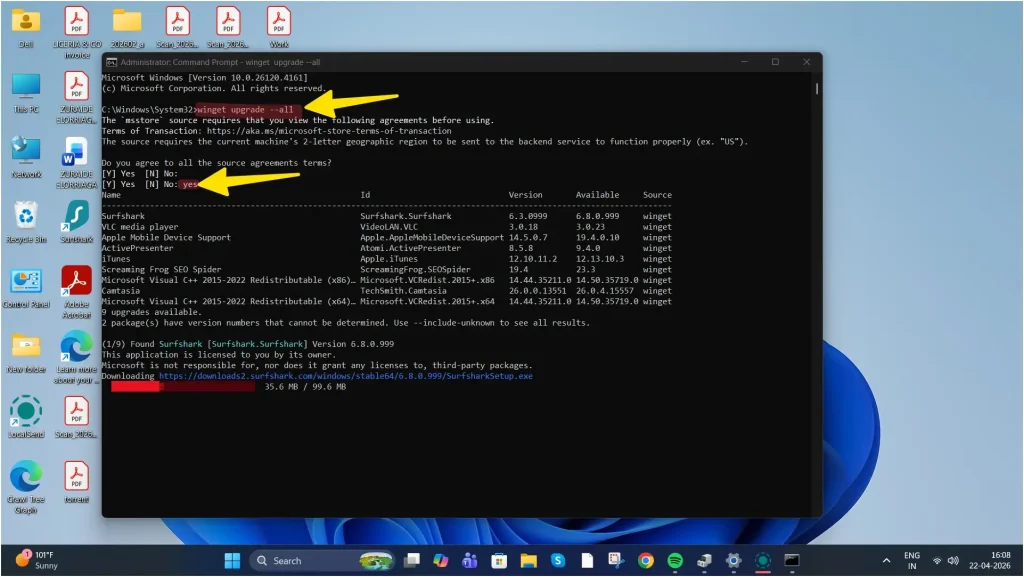Click the 'Apple.iTunes' Id cell
Image resolution: width=1024 pixels, height=577 pixels.
[389, 259]
